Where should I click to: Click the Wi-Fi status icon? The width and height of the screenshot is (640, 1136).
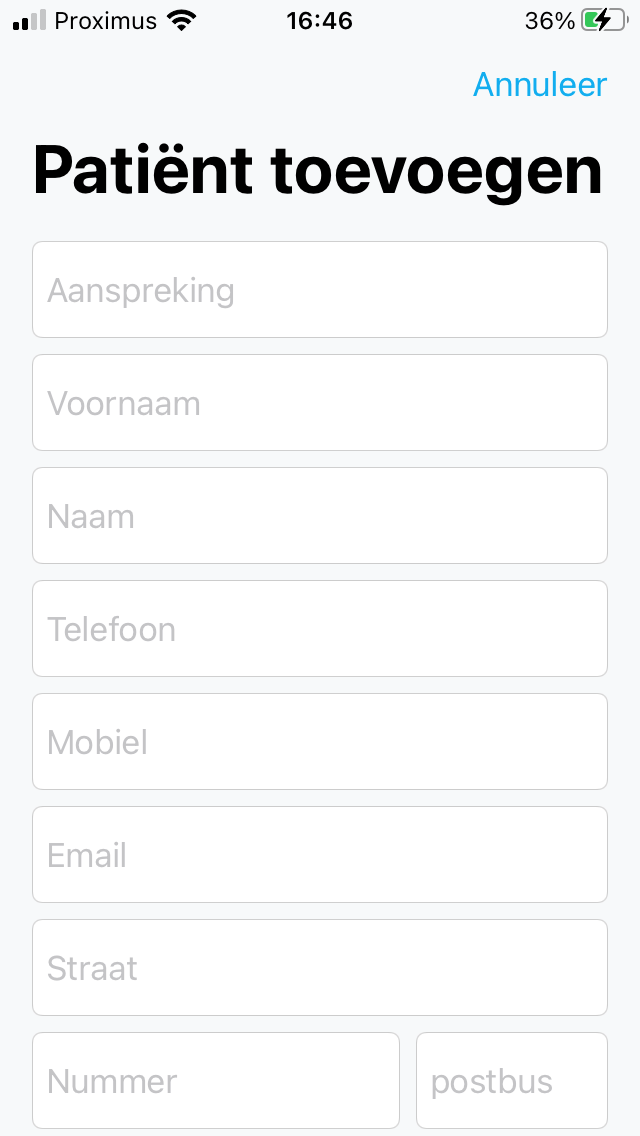(x=181, y=20)
